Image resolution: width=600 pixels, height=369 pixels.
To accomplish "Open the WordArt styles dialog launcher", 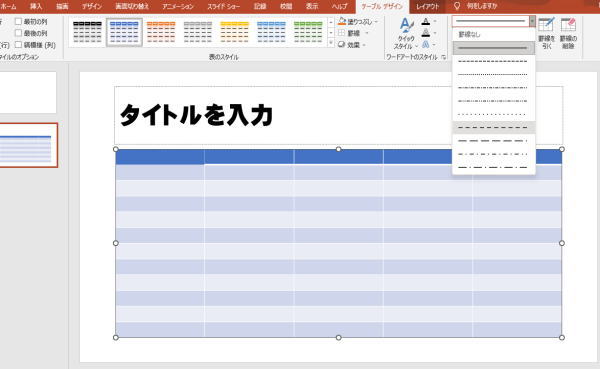I will coord(443,57).
